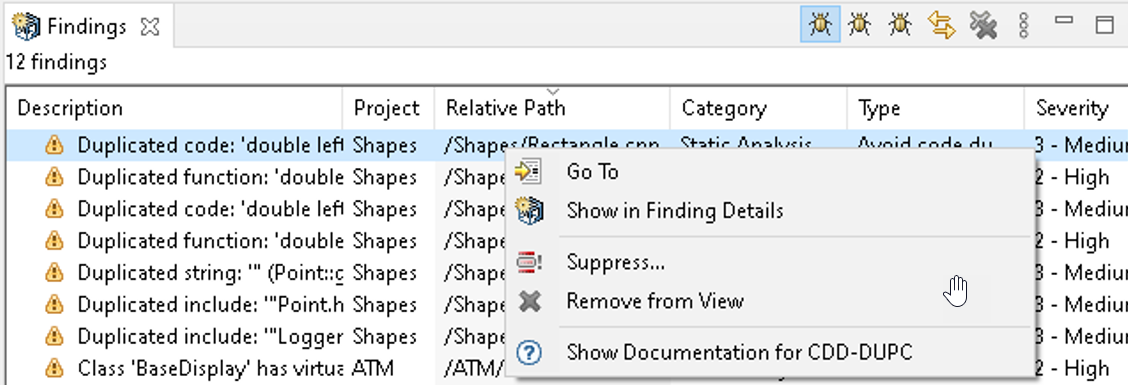Click the Category column header
1128x385 pixels.
(759, 109)
